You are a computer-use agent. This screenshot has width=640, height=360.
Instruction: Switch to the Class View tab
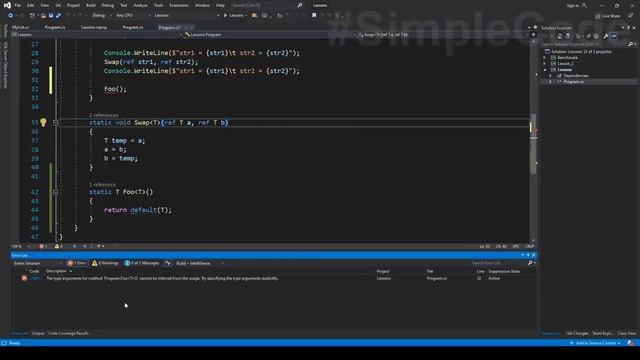(x=627, y=333)
